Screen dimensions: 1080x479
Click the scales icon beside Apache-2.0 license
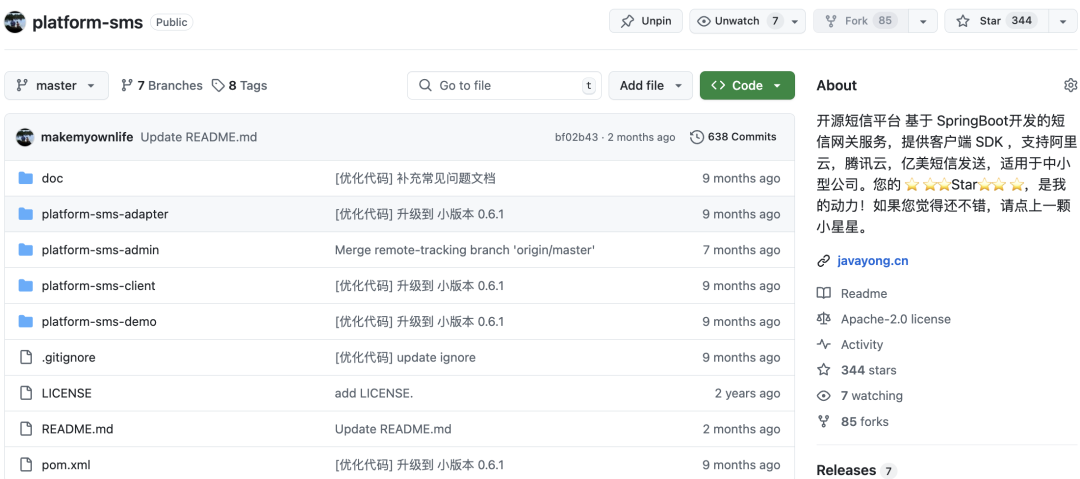[x=823, y=319]
